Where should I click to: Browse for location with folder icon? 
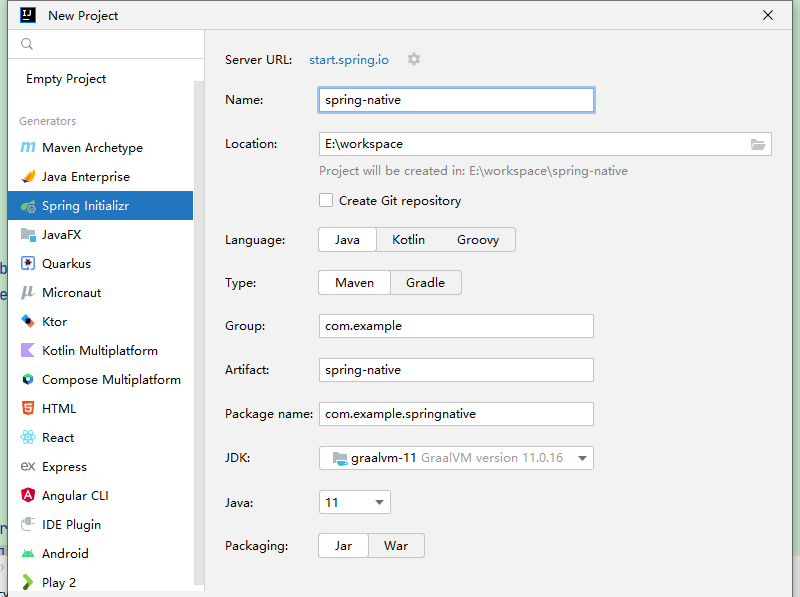(758, 144)
